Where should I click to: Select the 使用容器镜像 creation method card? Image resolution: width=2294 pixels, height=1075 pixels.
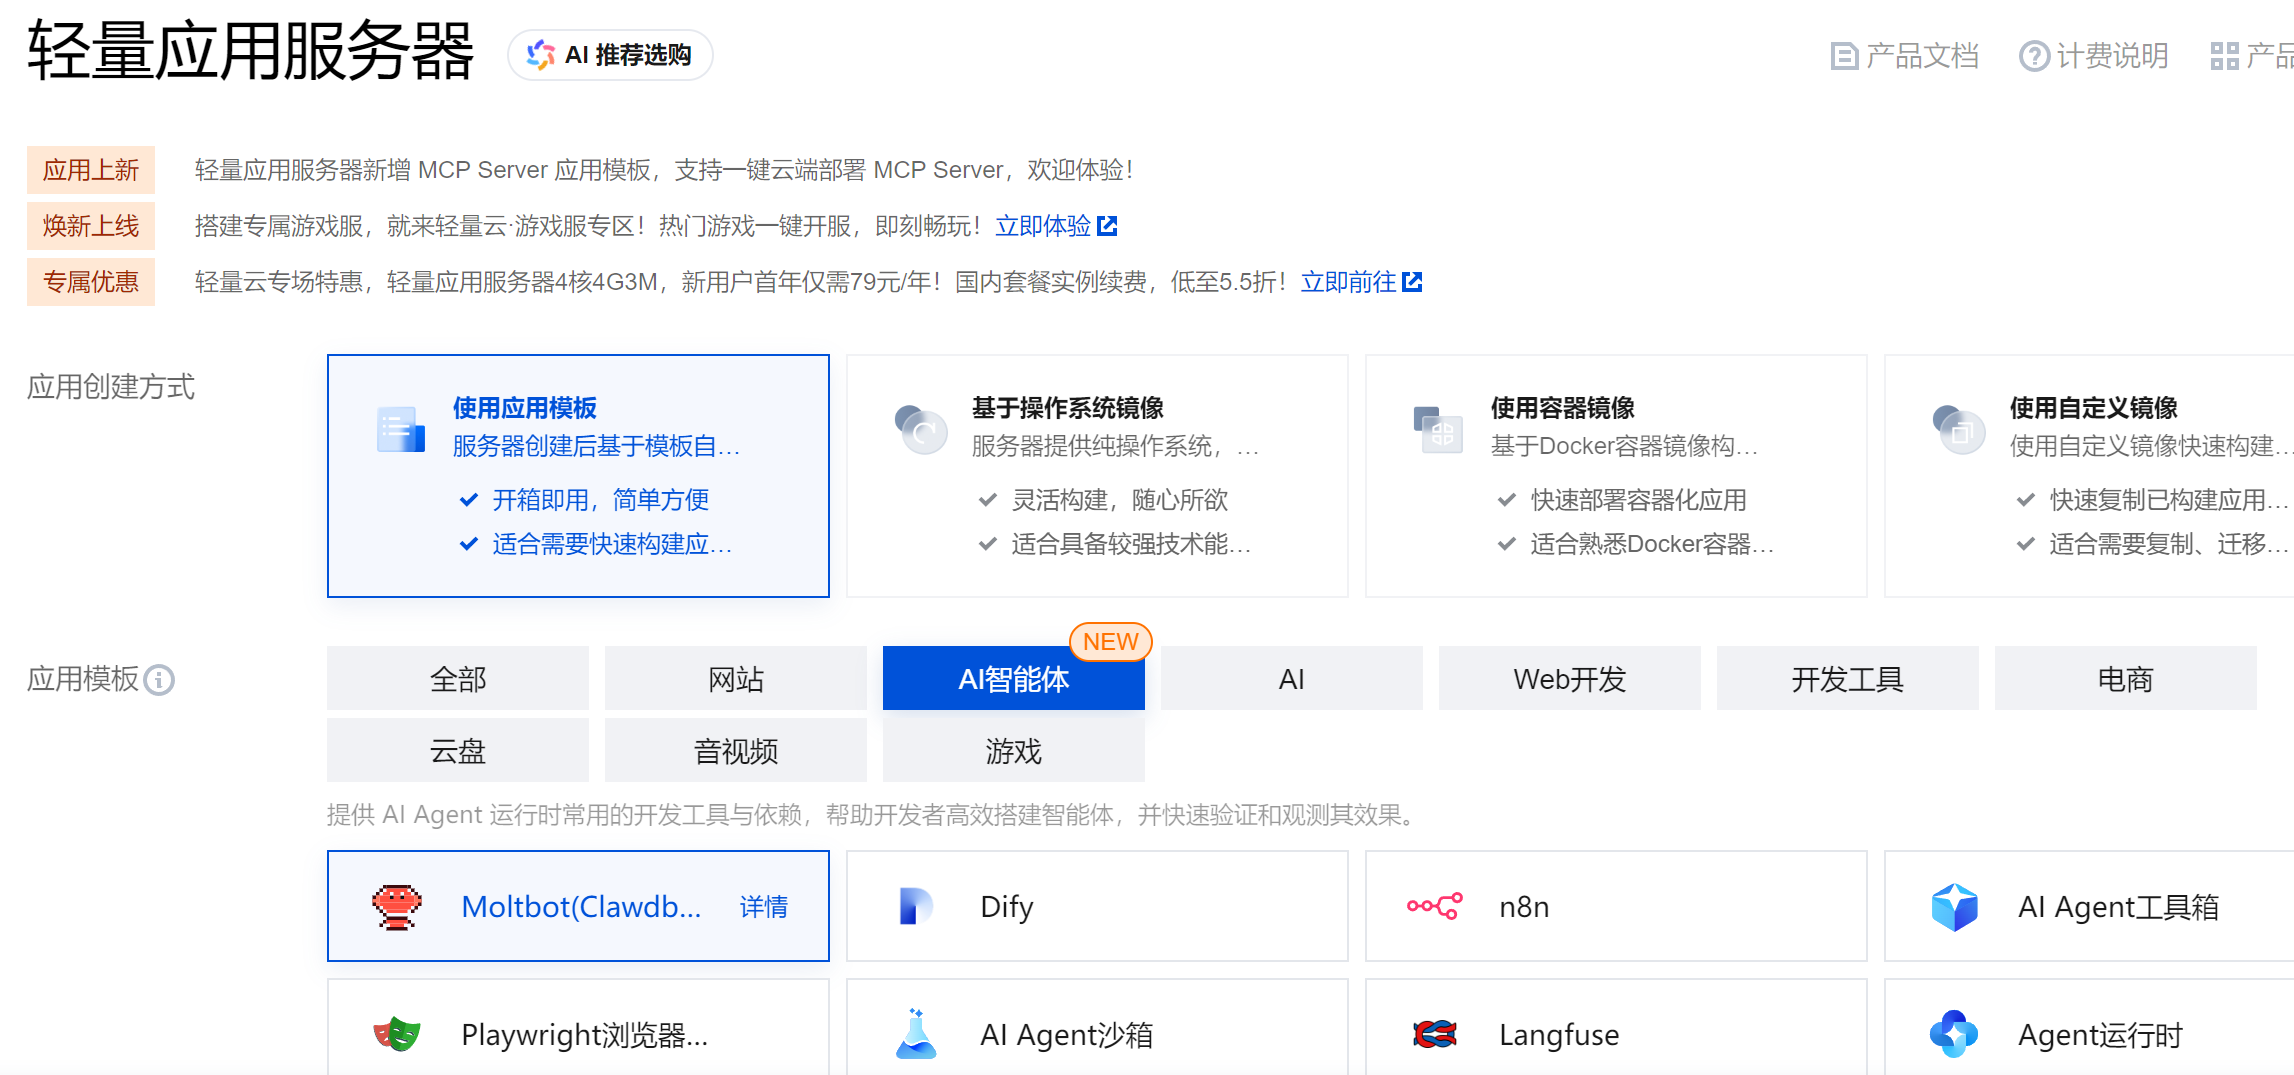click(1616, 476)
